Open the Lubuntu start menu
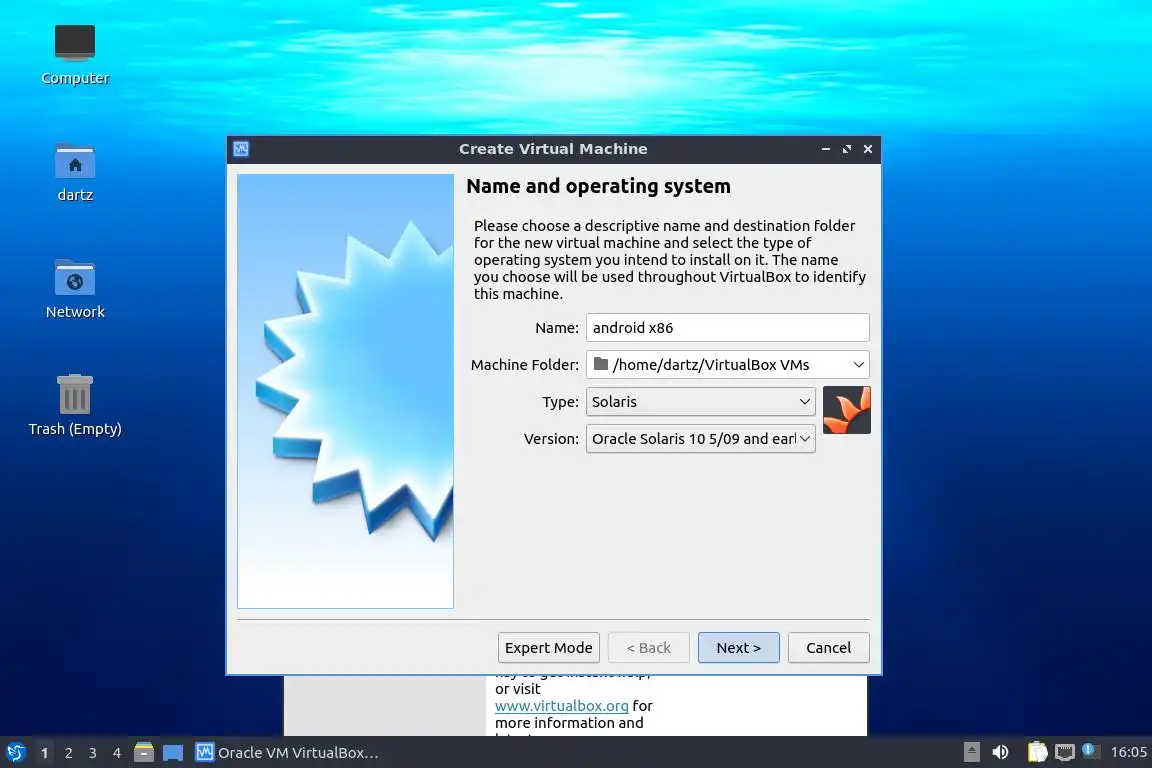This screenshot has width=1152, height=768. [x=15, y=752]
